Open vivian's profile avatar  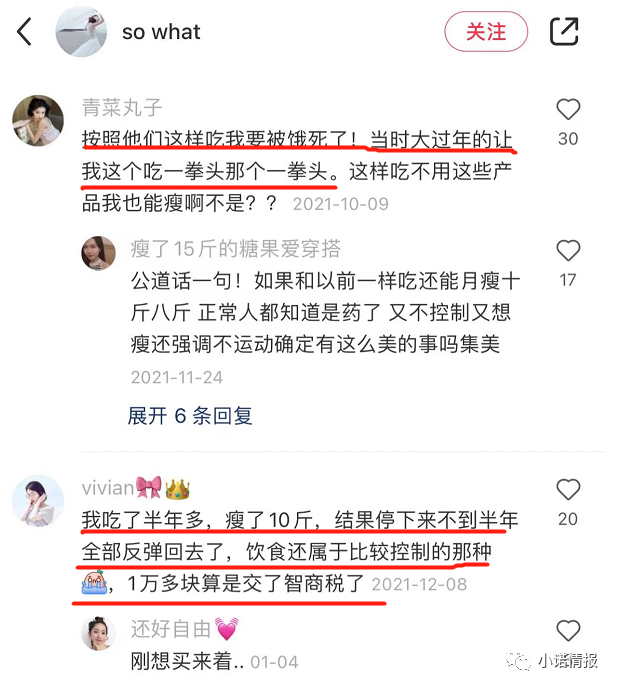(x=38, y=501)
